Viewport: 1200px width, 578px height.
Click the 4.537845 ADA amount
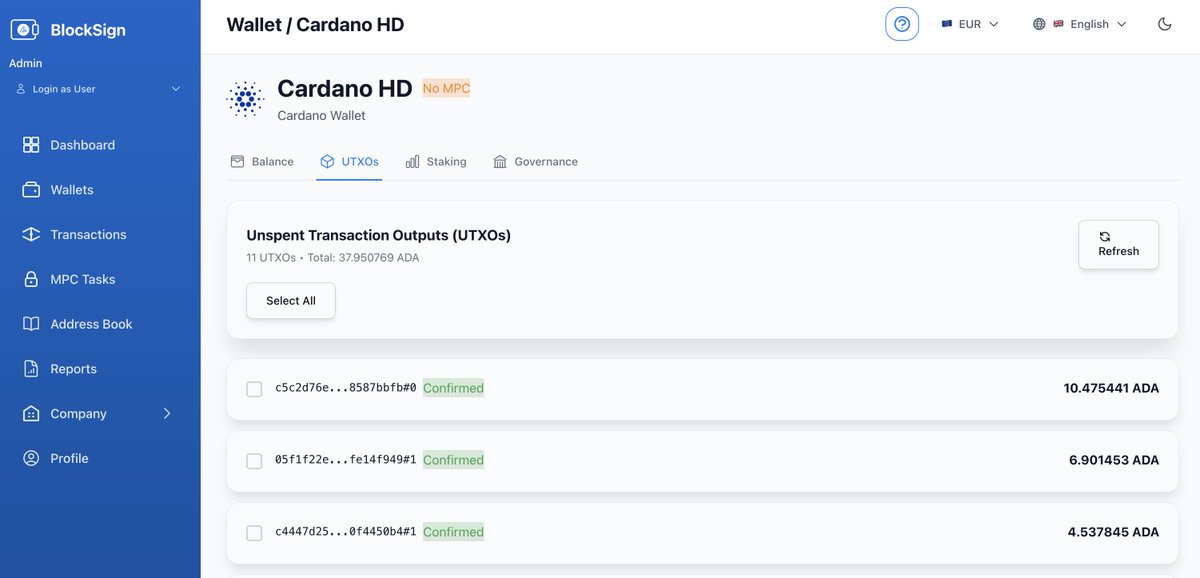1113,532
